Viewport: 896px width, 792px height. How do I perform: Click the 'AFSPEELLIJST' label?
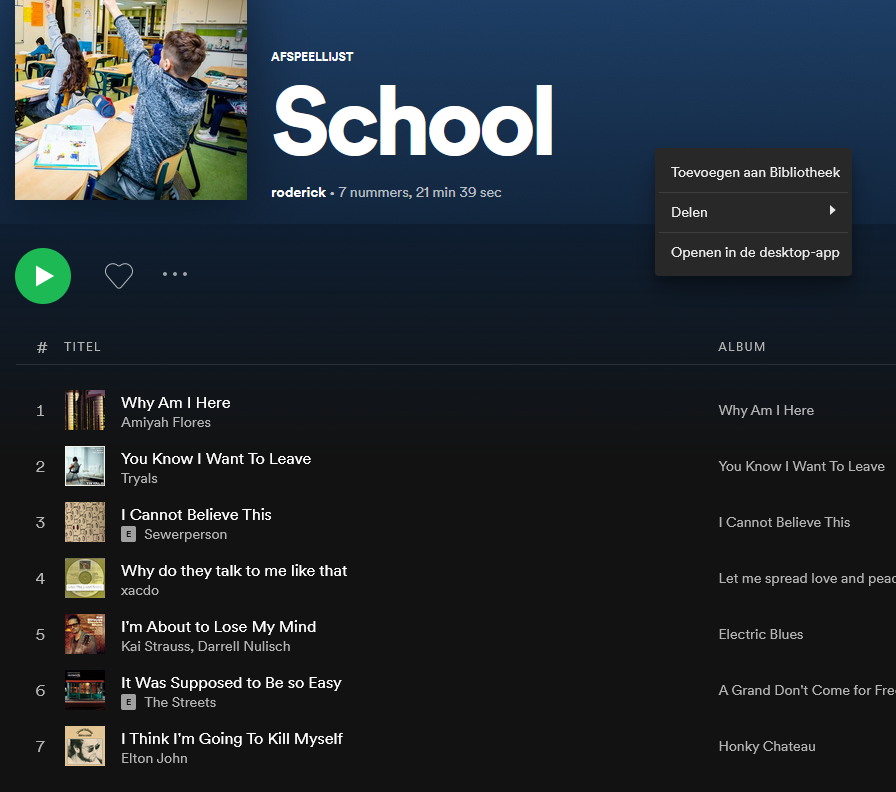[312, 57]
